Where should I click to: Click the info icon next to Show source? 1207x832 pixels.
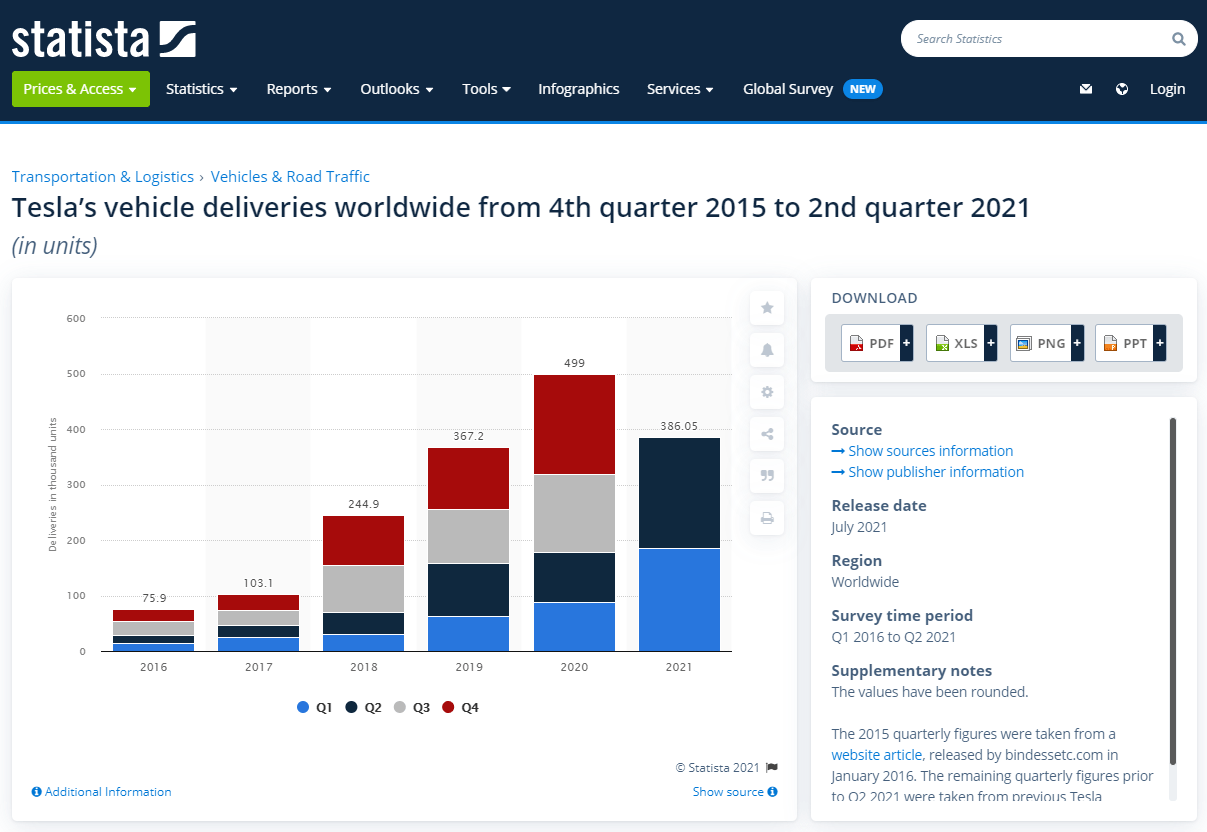pos(773,792)
